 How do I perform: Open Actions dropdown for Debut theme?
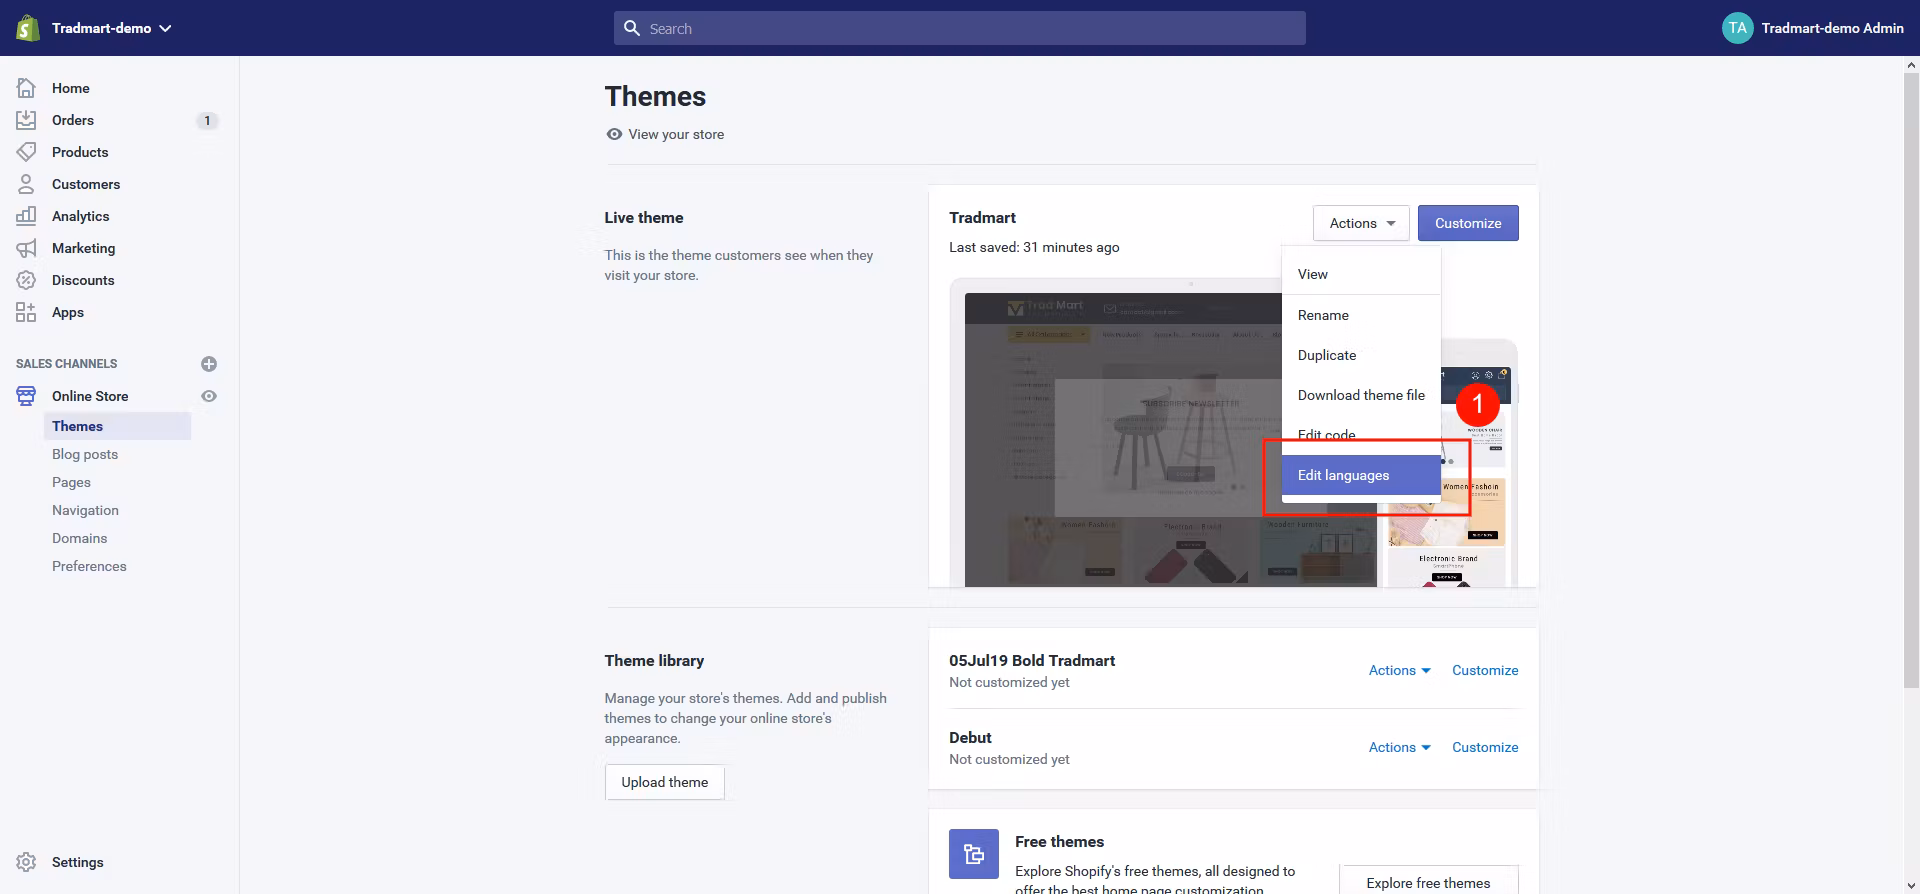(1399, 747)
